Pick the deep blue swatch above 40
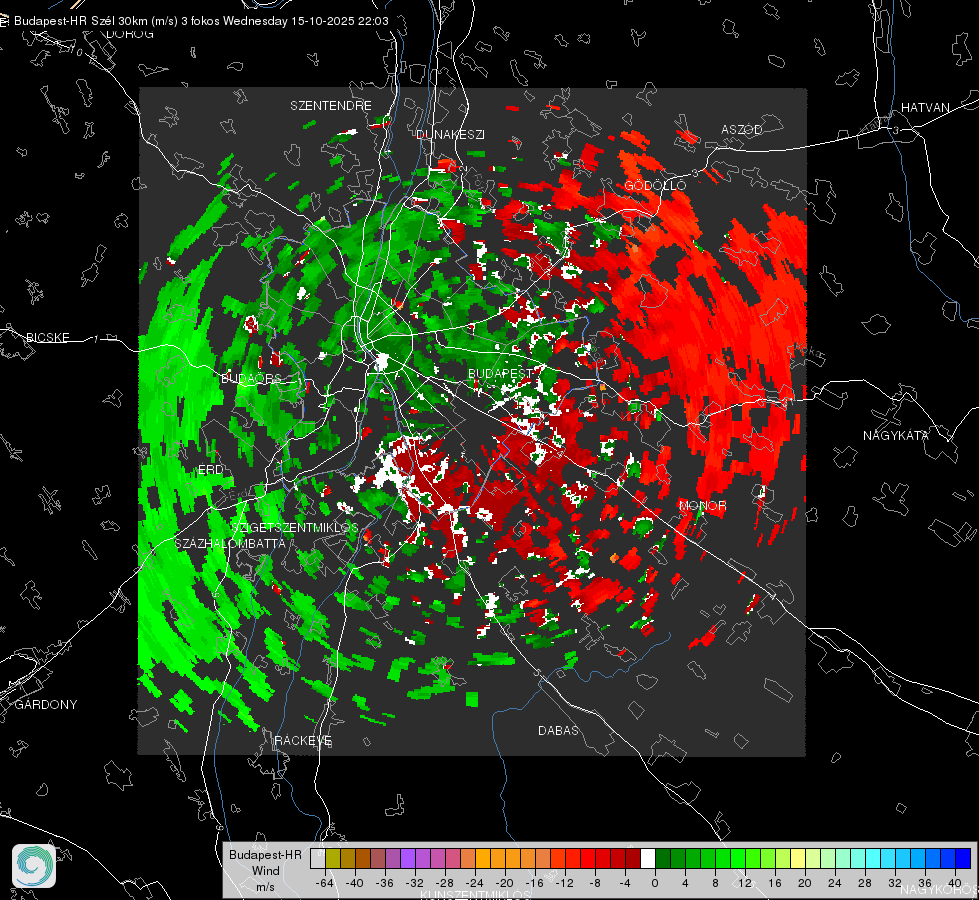Viewport: 979px width, 900px height. coord(963,858)
